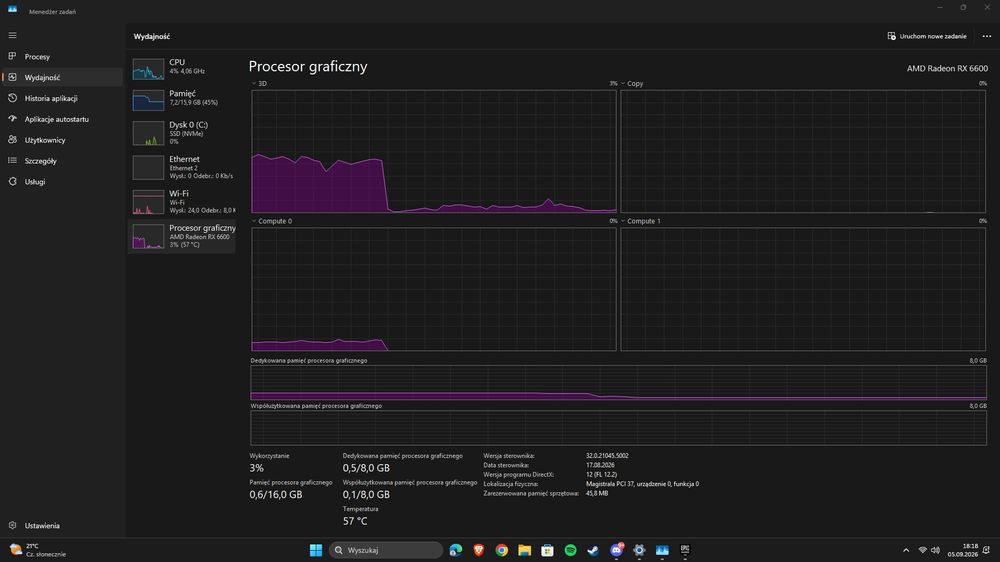Open the Szczegóły page
The image size is (1000, 562).
tap(61, 161)
